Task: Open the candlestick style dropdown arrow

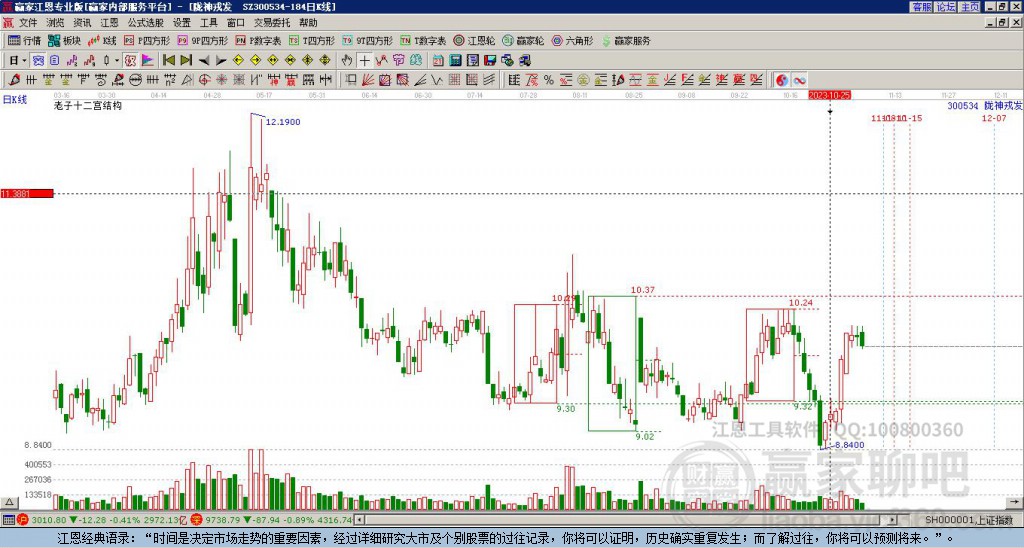Action: coord(117,60)
